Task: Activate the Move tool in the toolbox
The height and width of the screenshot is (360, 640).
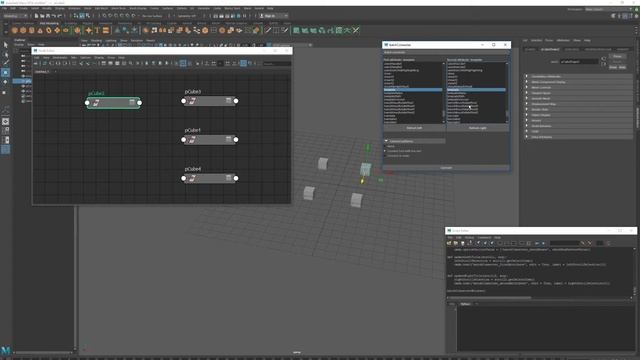Action: coord(5,72)
